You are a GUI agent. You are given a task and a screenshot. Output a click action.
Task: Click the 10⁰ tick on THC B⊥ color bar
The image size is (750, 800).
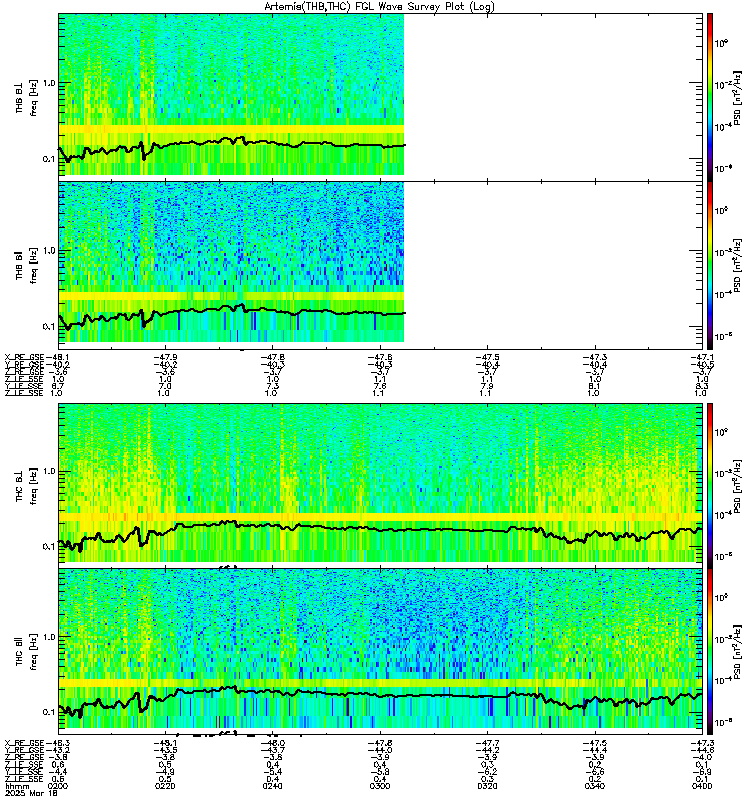click(x=721, y=433)
